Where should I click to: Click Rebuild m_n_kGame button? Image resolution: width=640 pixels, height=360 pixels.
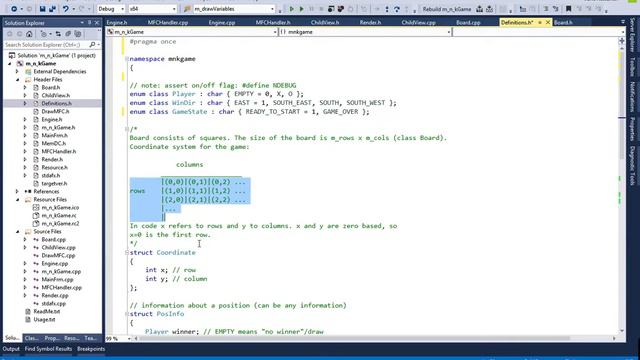(x=447, y=9)
